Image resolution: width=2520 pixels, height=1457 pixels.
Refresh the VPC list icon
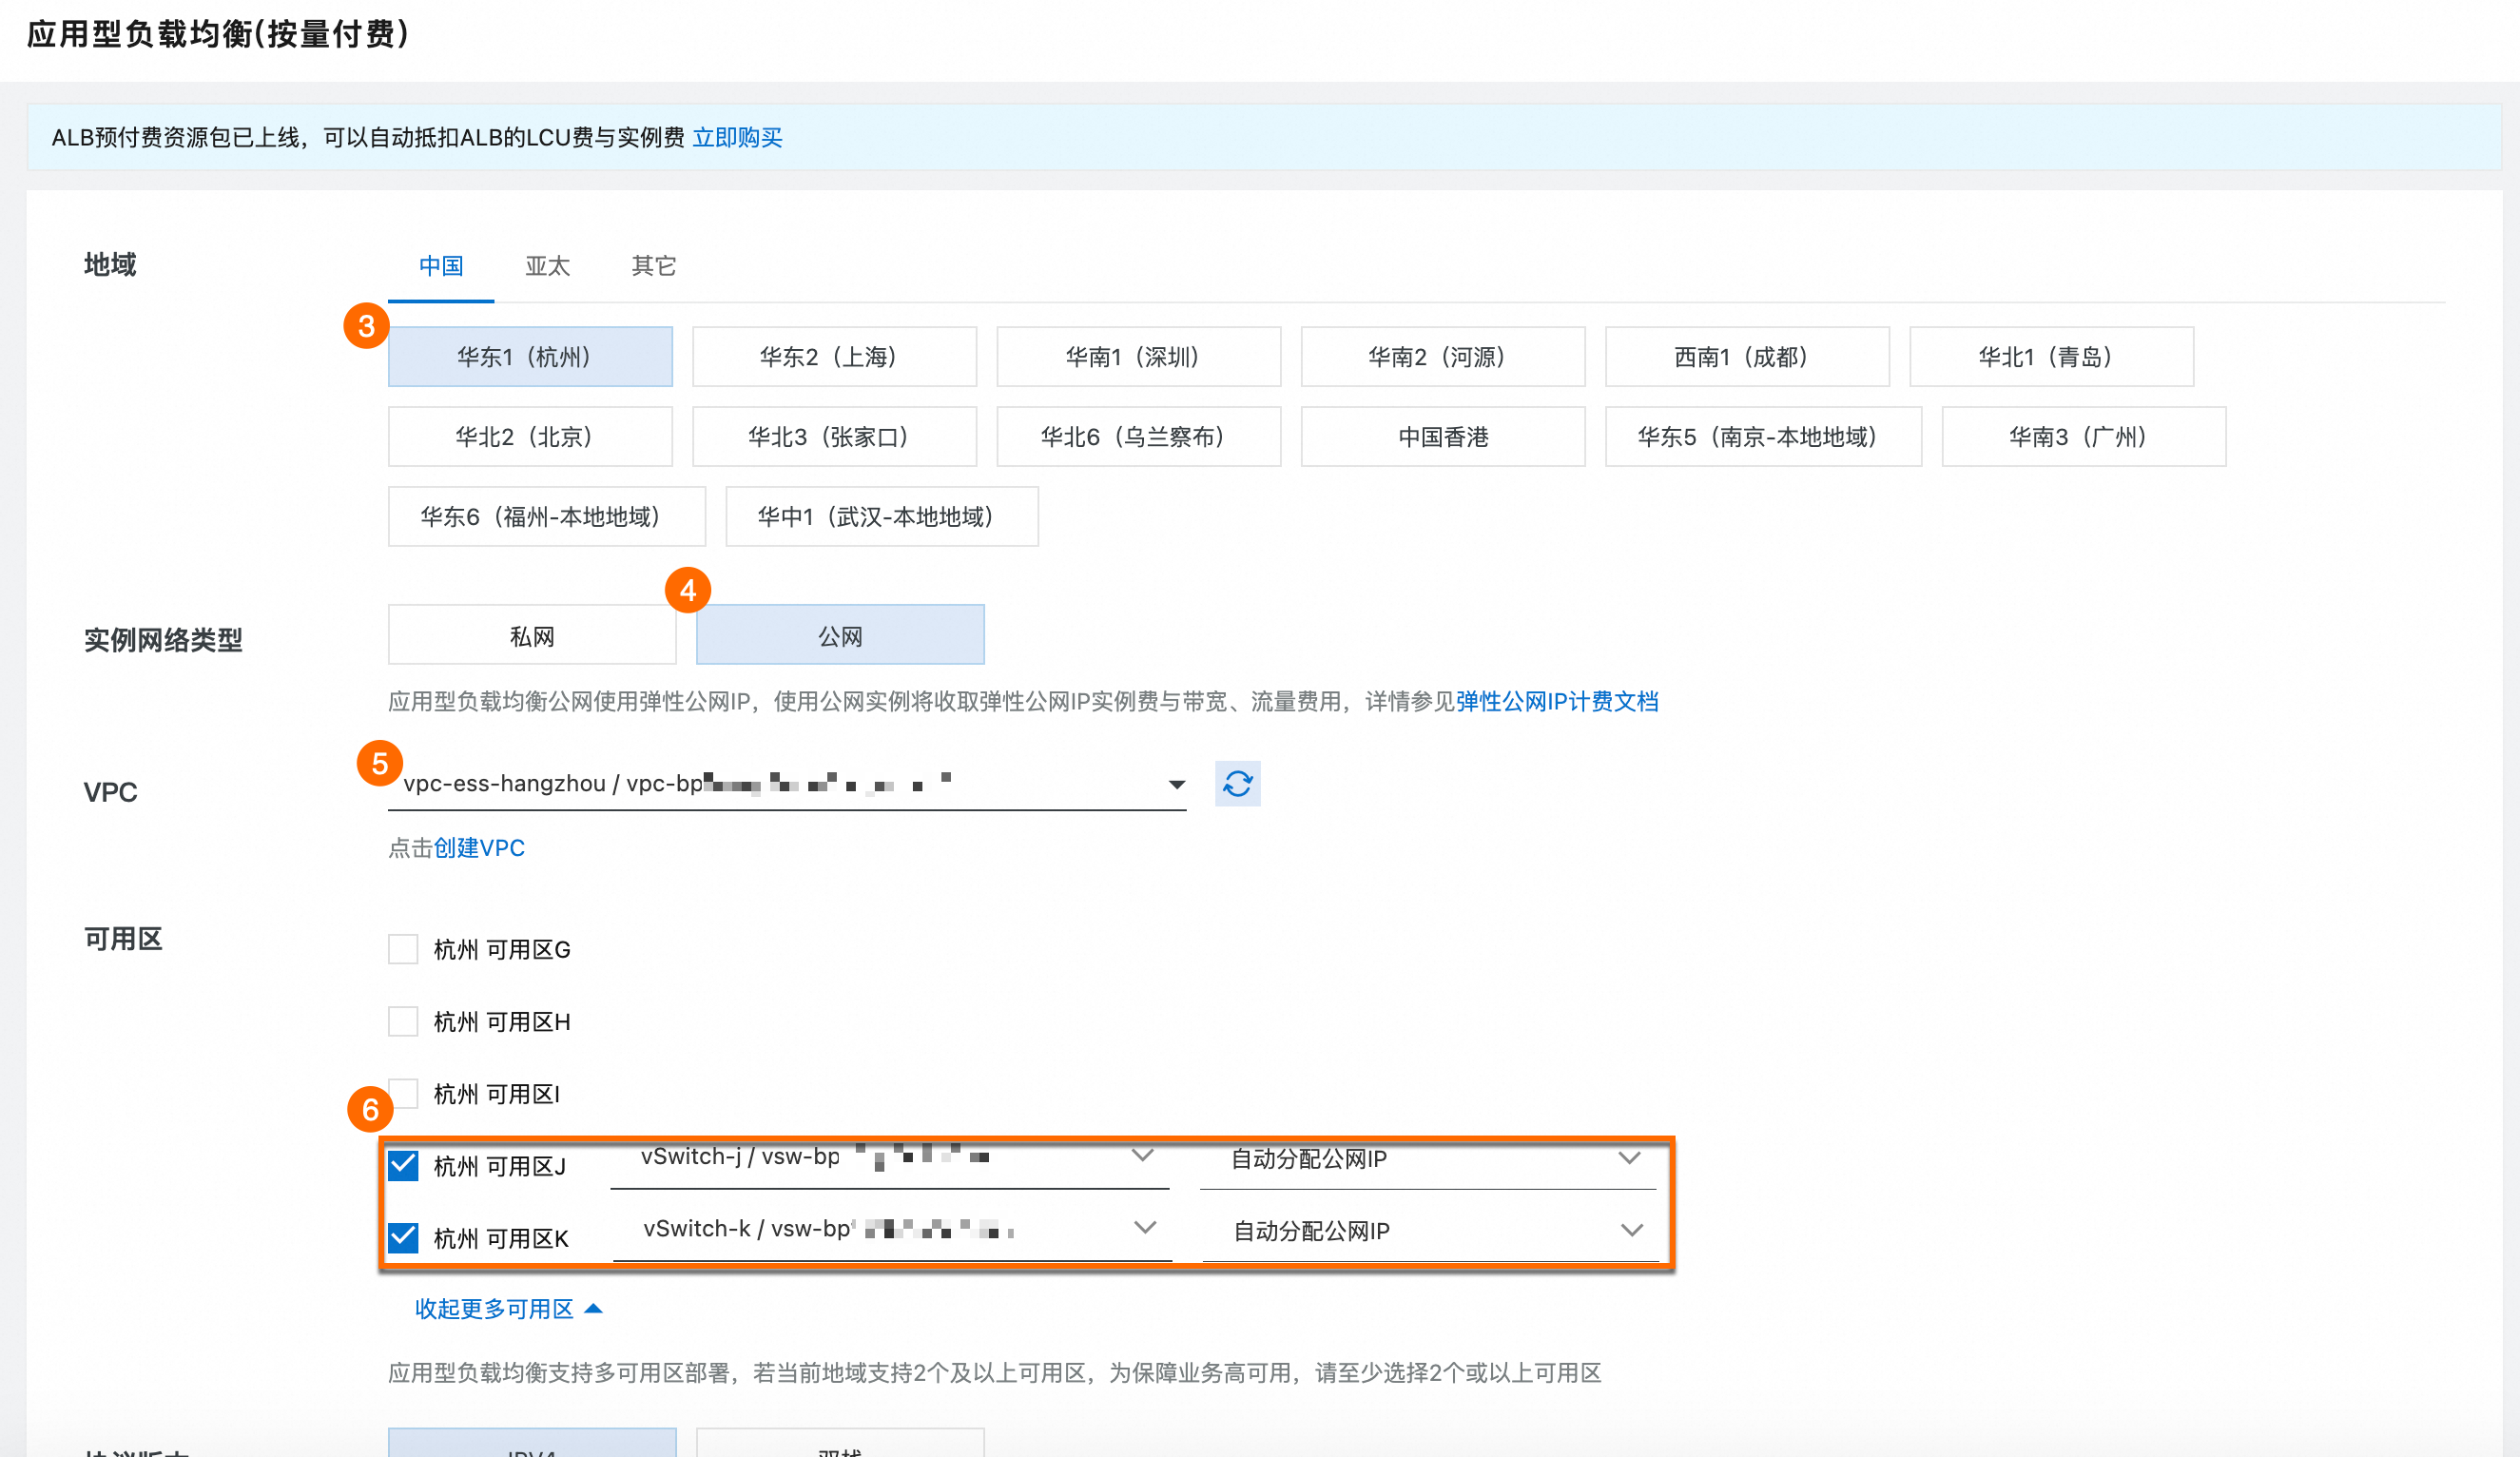1237,783
